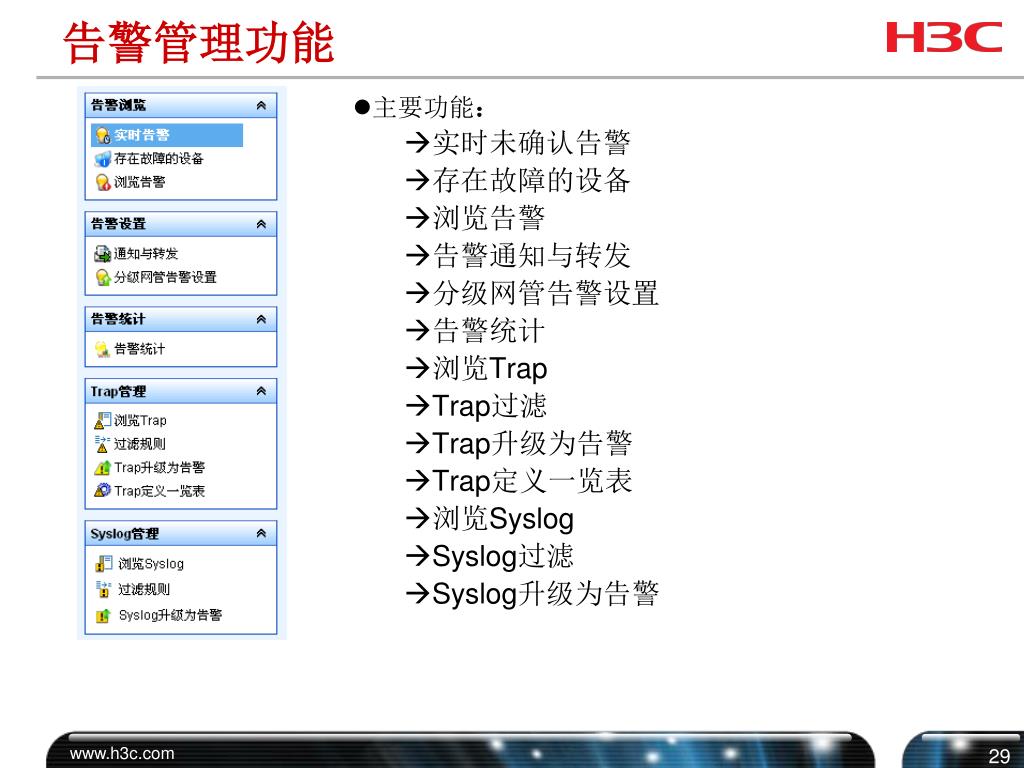The height and width of the screenshot is (768, 1024).
Task: Click the 浏览Syslog log icon
Action: tap(104, 564)
